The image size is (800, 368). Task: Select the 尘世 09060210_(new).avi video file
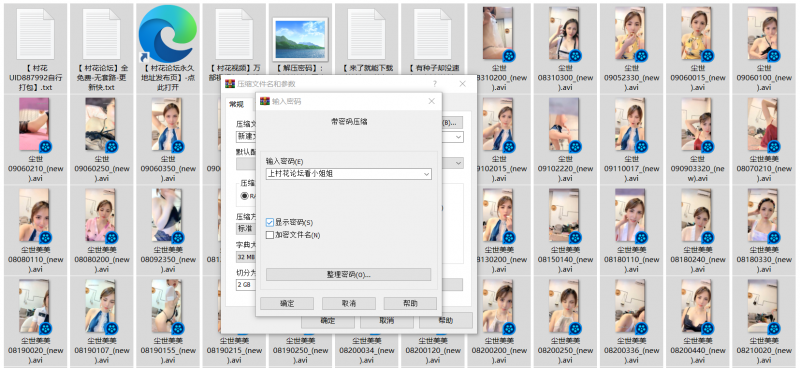pyautogui.click(x=35, y=124)
